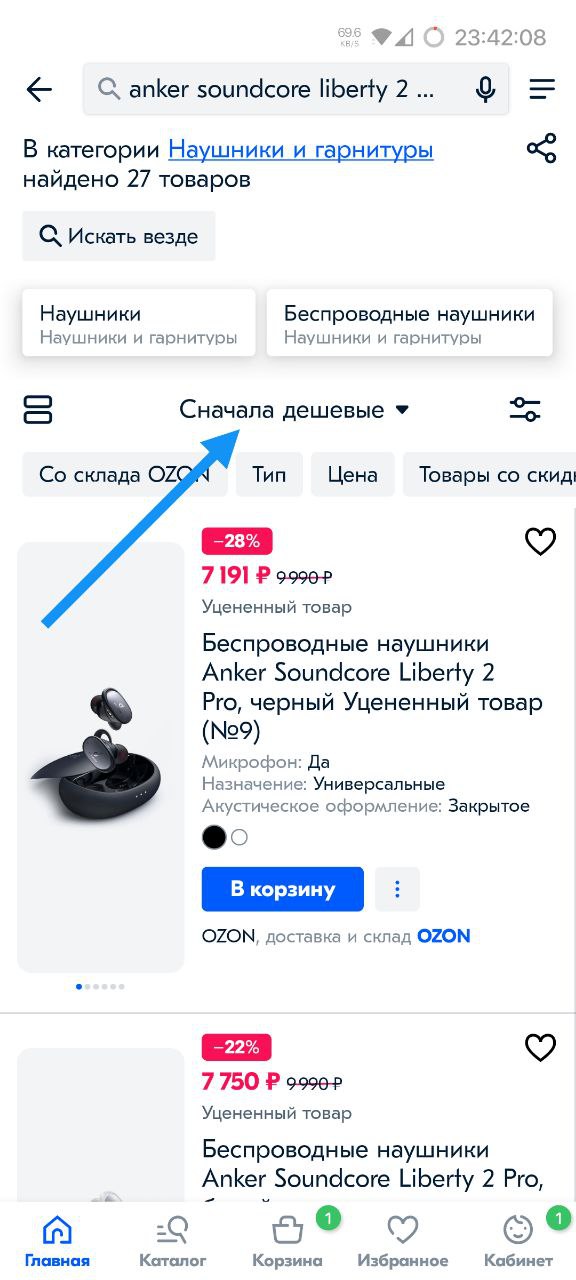576x1280 pixels.
Task: Expand Сначала дешевые sorting dropdown
Action: [294, 410]
